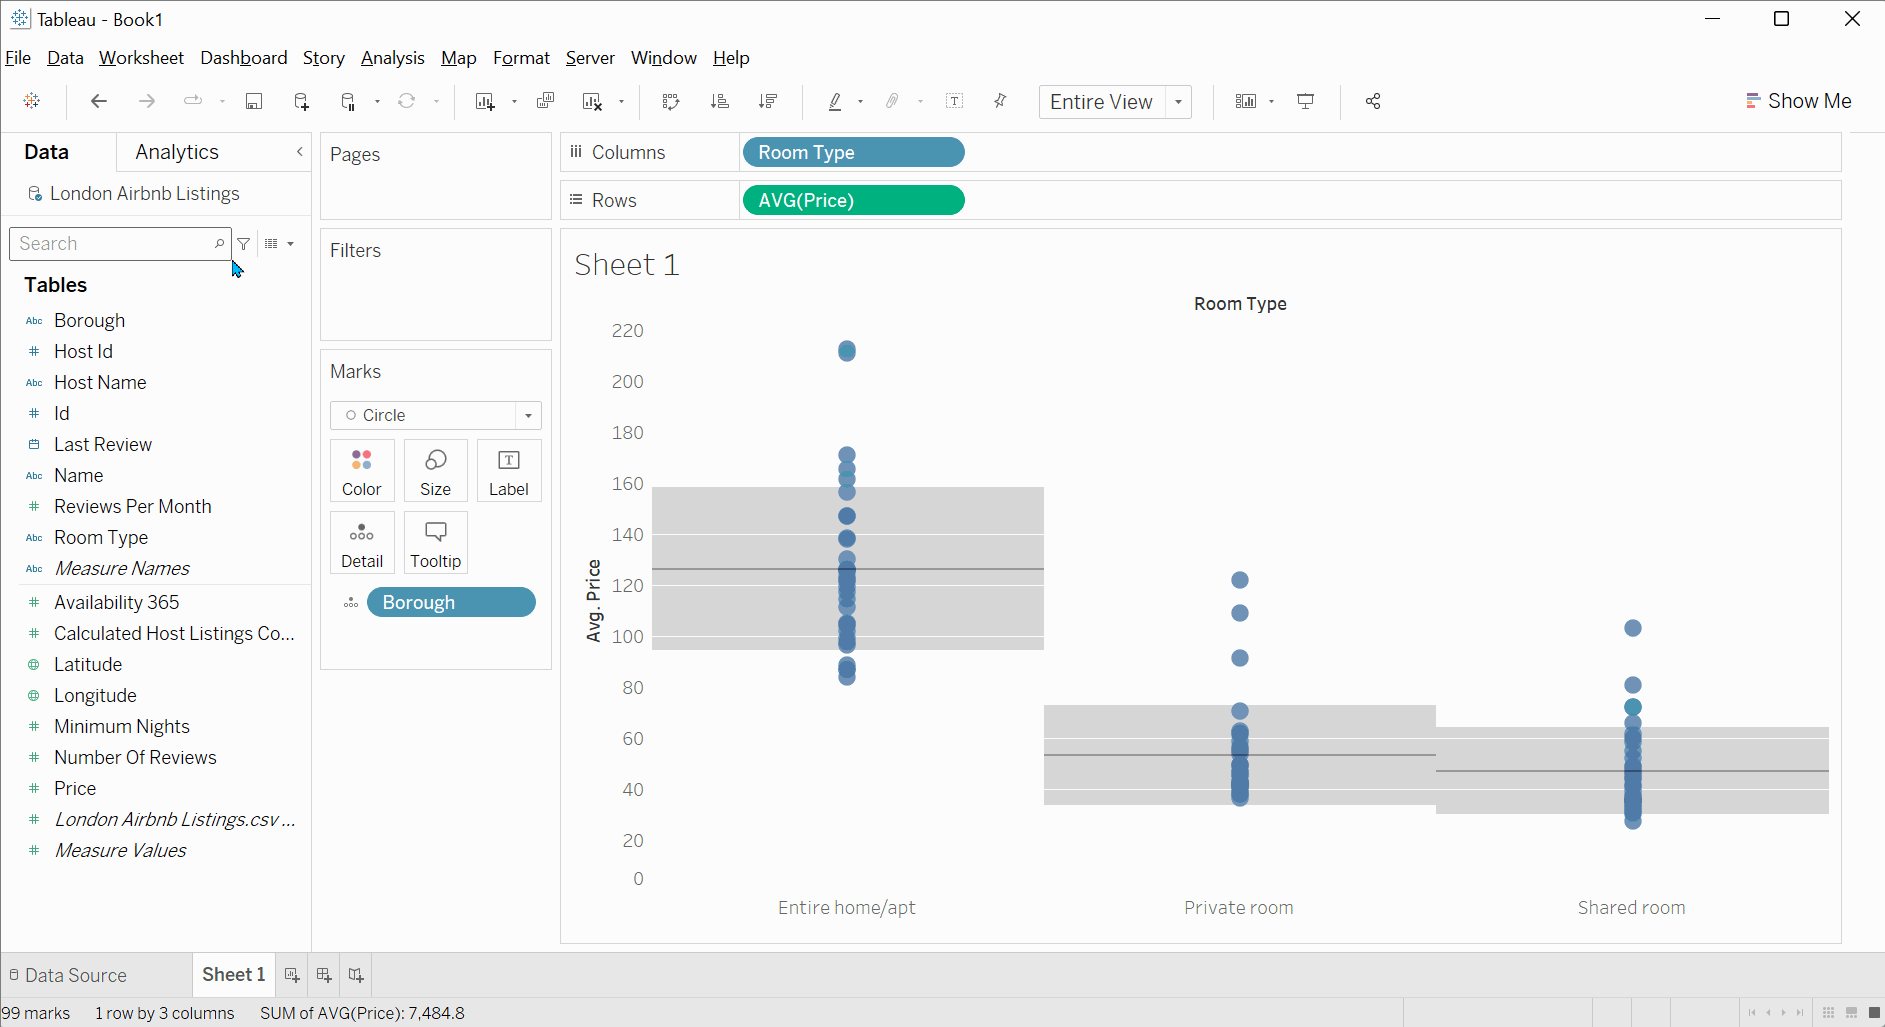Open the Dashboard menu
This screenshot has width=1885, height=1027.
click(244, 58)
